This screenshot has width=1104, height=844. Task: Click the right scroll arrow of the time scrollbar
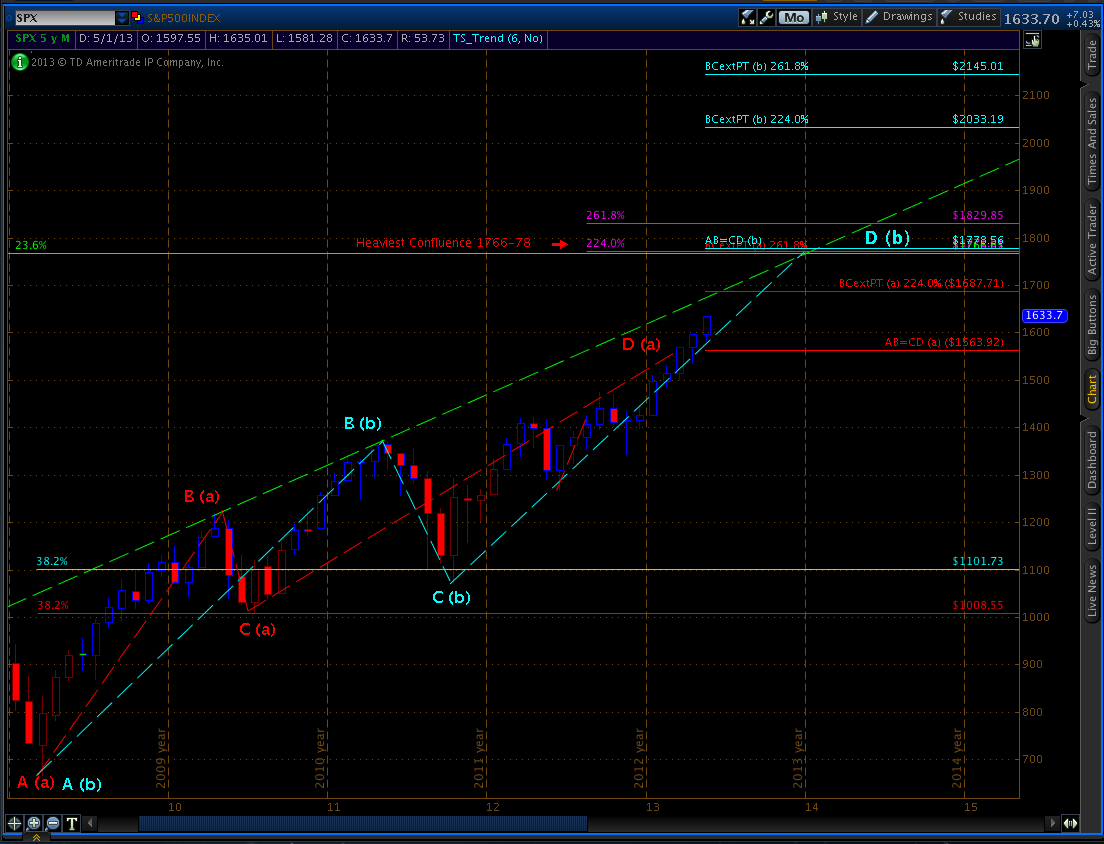pyautogui.click(x=1053, y=823)
